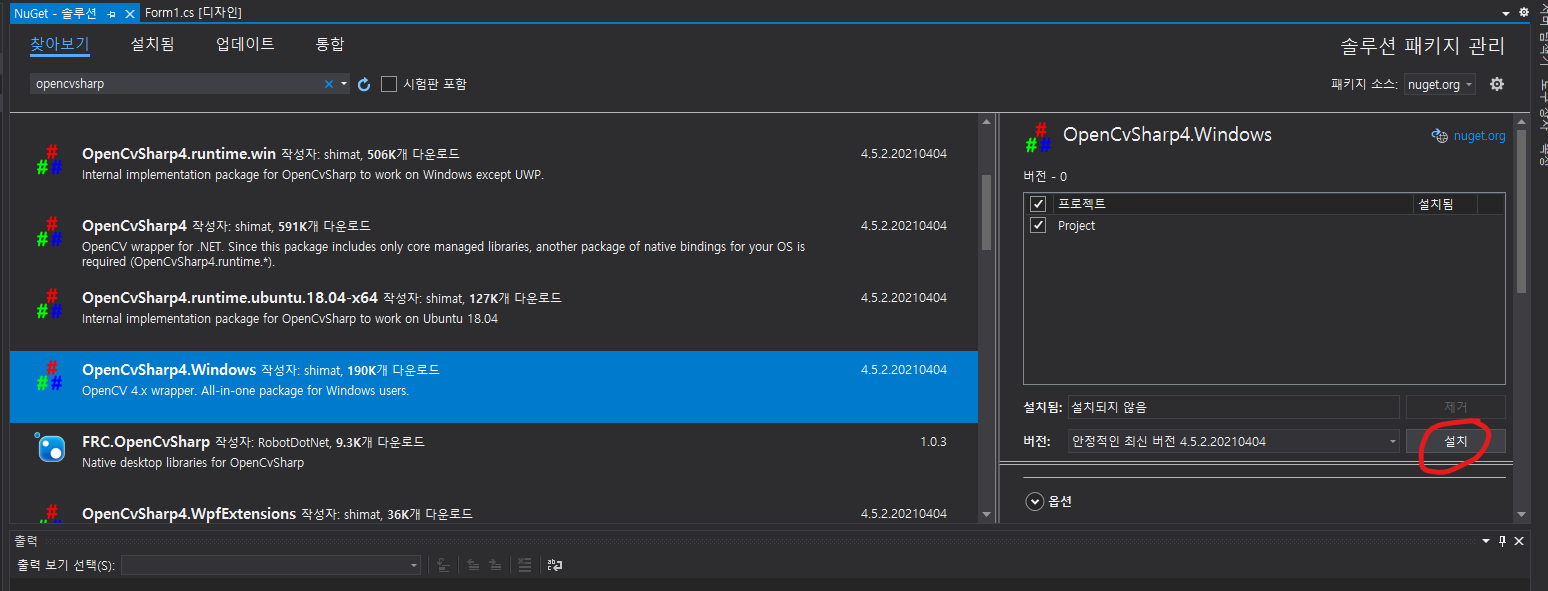
Task: Open the 출력 panel window options dropdown
Action: click(1487, 541)
